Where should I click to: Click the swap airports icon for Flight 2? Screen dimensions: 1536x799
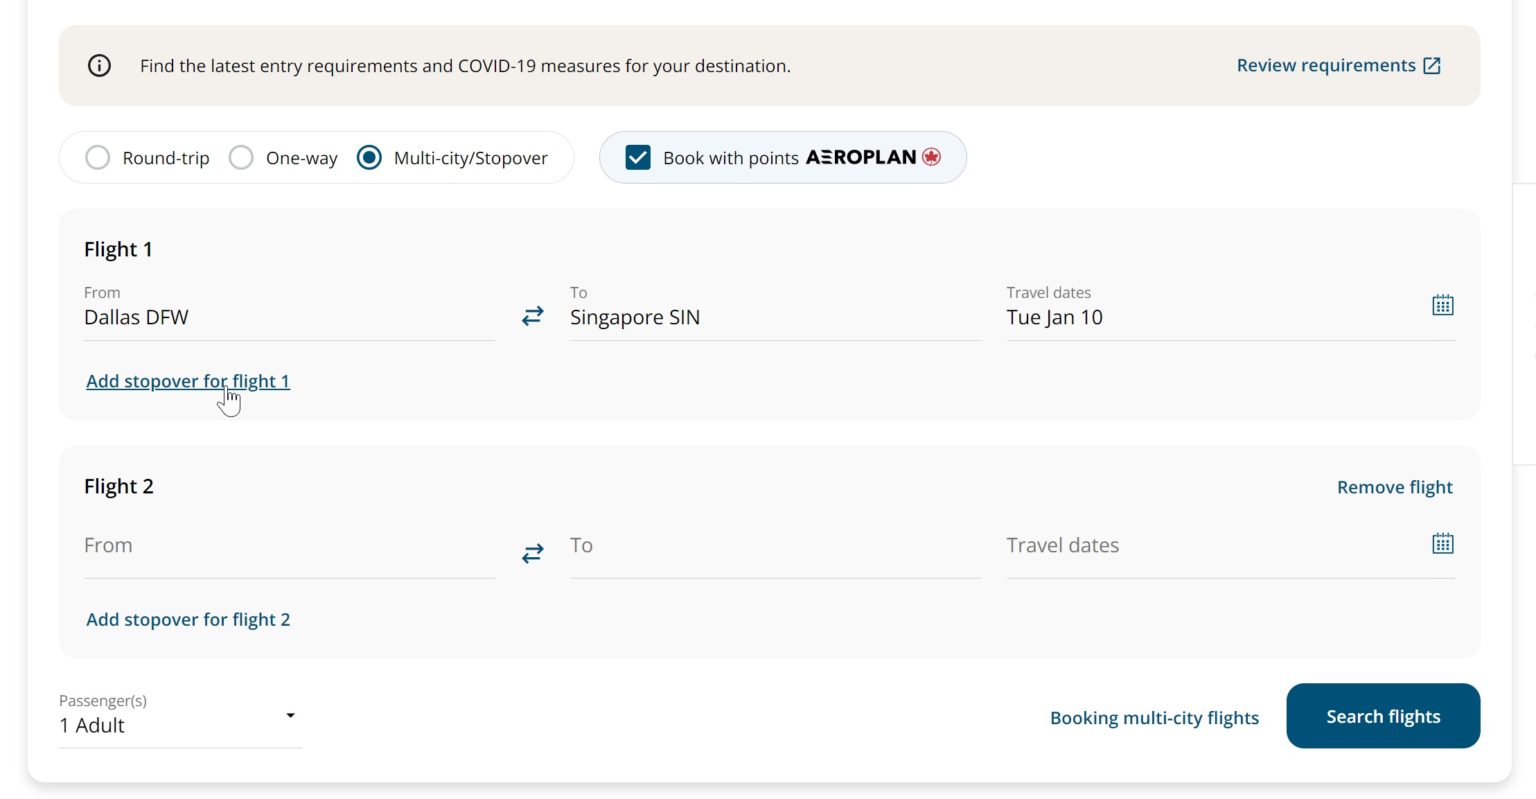531,553
